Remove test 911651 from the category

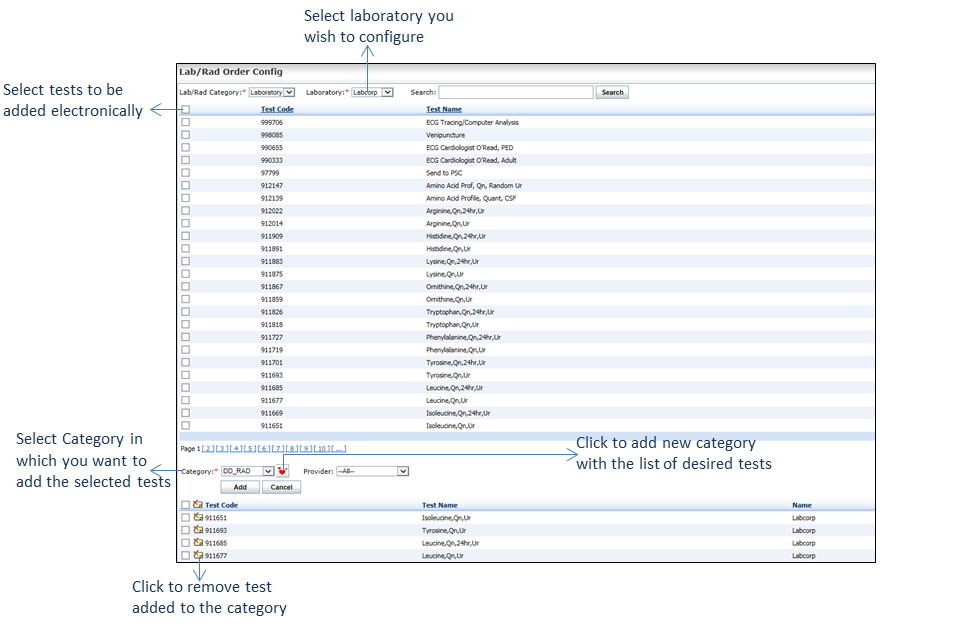198,517
